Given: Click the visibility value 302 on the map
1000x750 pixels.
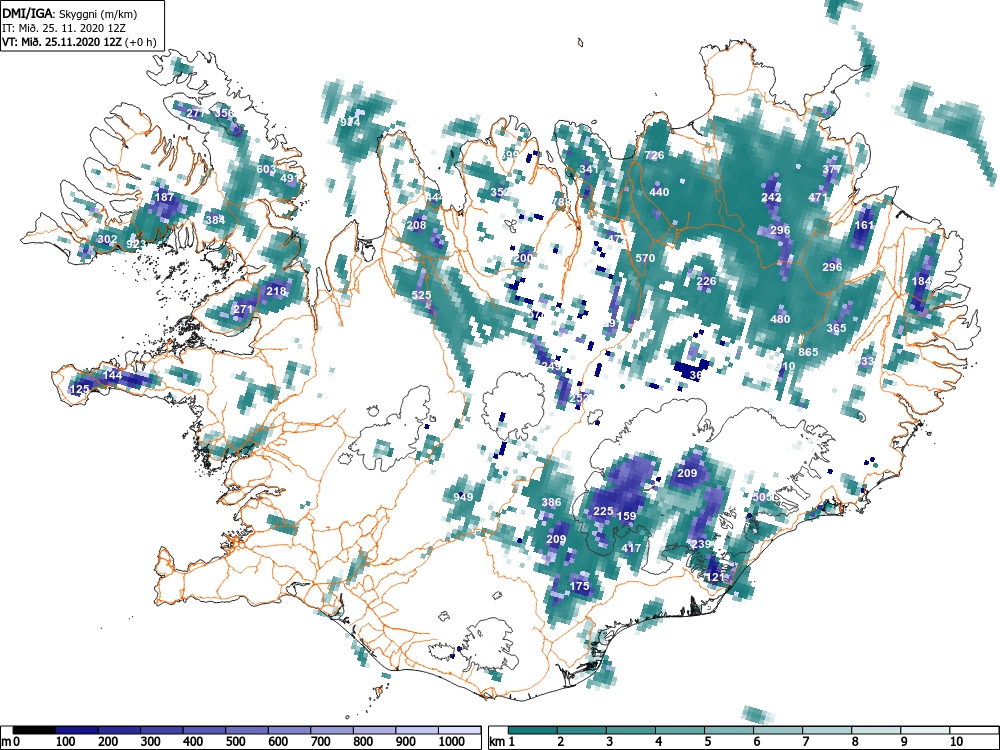Looking at the screenshot, I should [x=107, y=240].
